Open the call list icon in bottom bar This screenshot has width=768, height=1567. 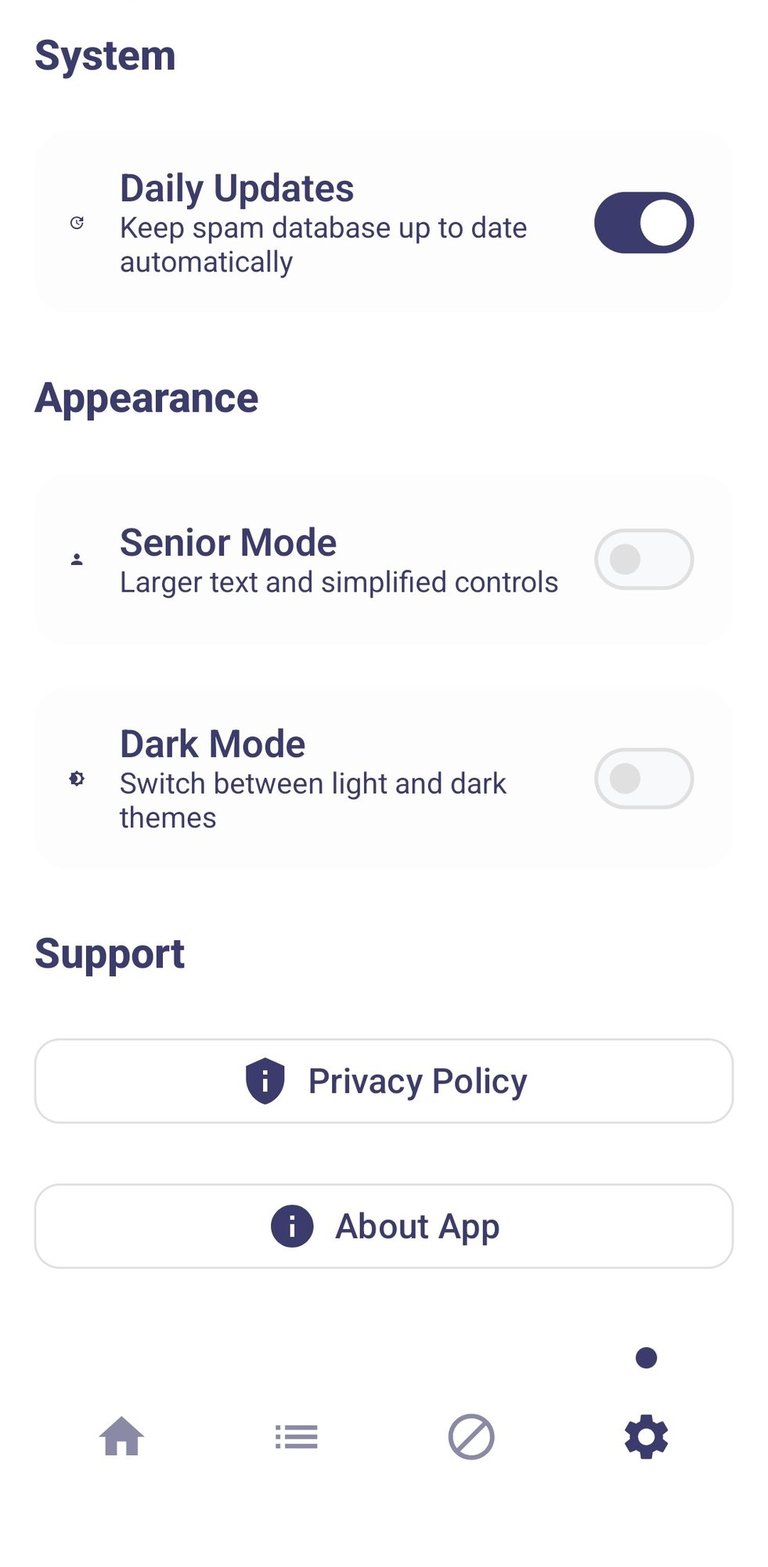[296, 1437]
